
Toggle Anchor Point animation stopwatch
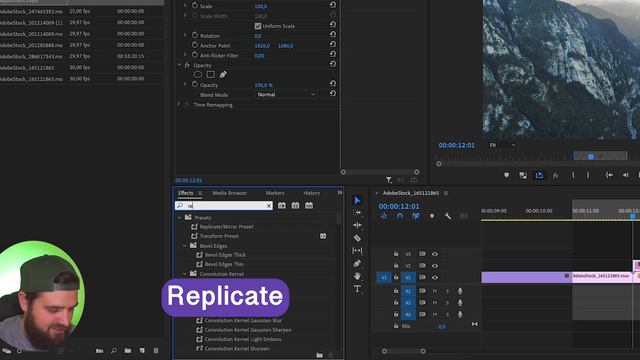[x=195, y=45]
